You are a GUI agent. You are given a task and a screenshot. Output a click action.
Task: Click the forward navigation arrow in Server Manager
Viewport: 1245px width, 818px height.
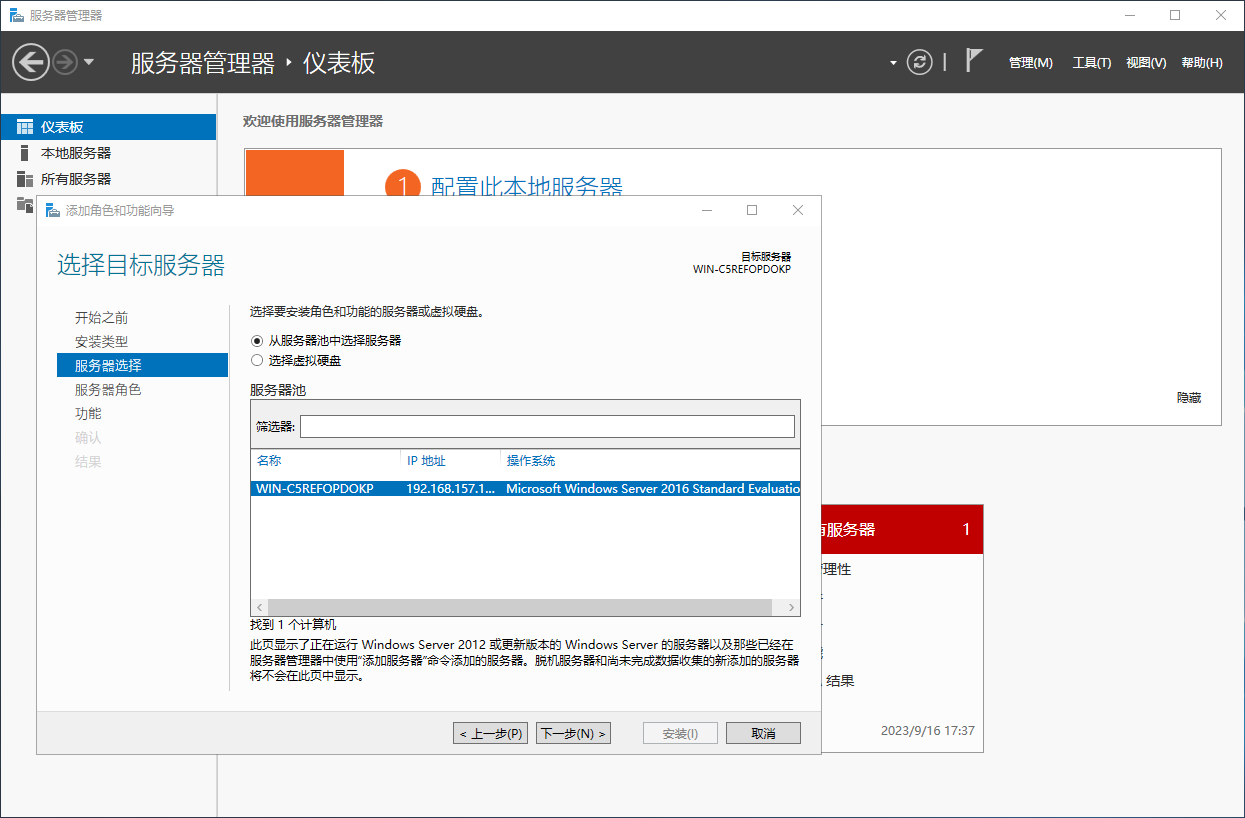point(65,62)
